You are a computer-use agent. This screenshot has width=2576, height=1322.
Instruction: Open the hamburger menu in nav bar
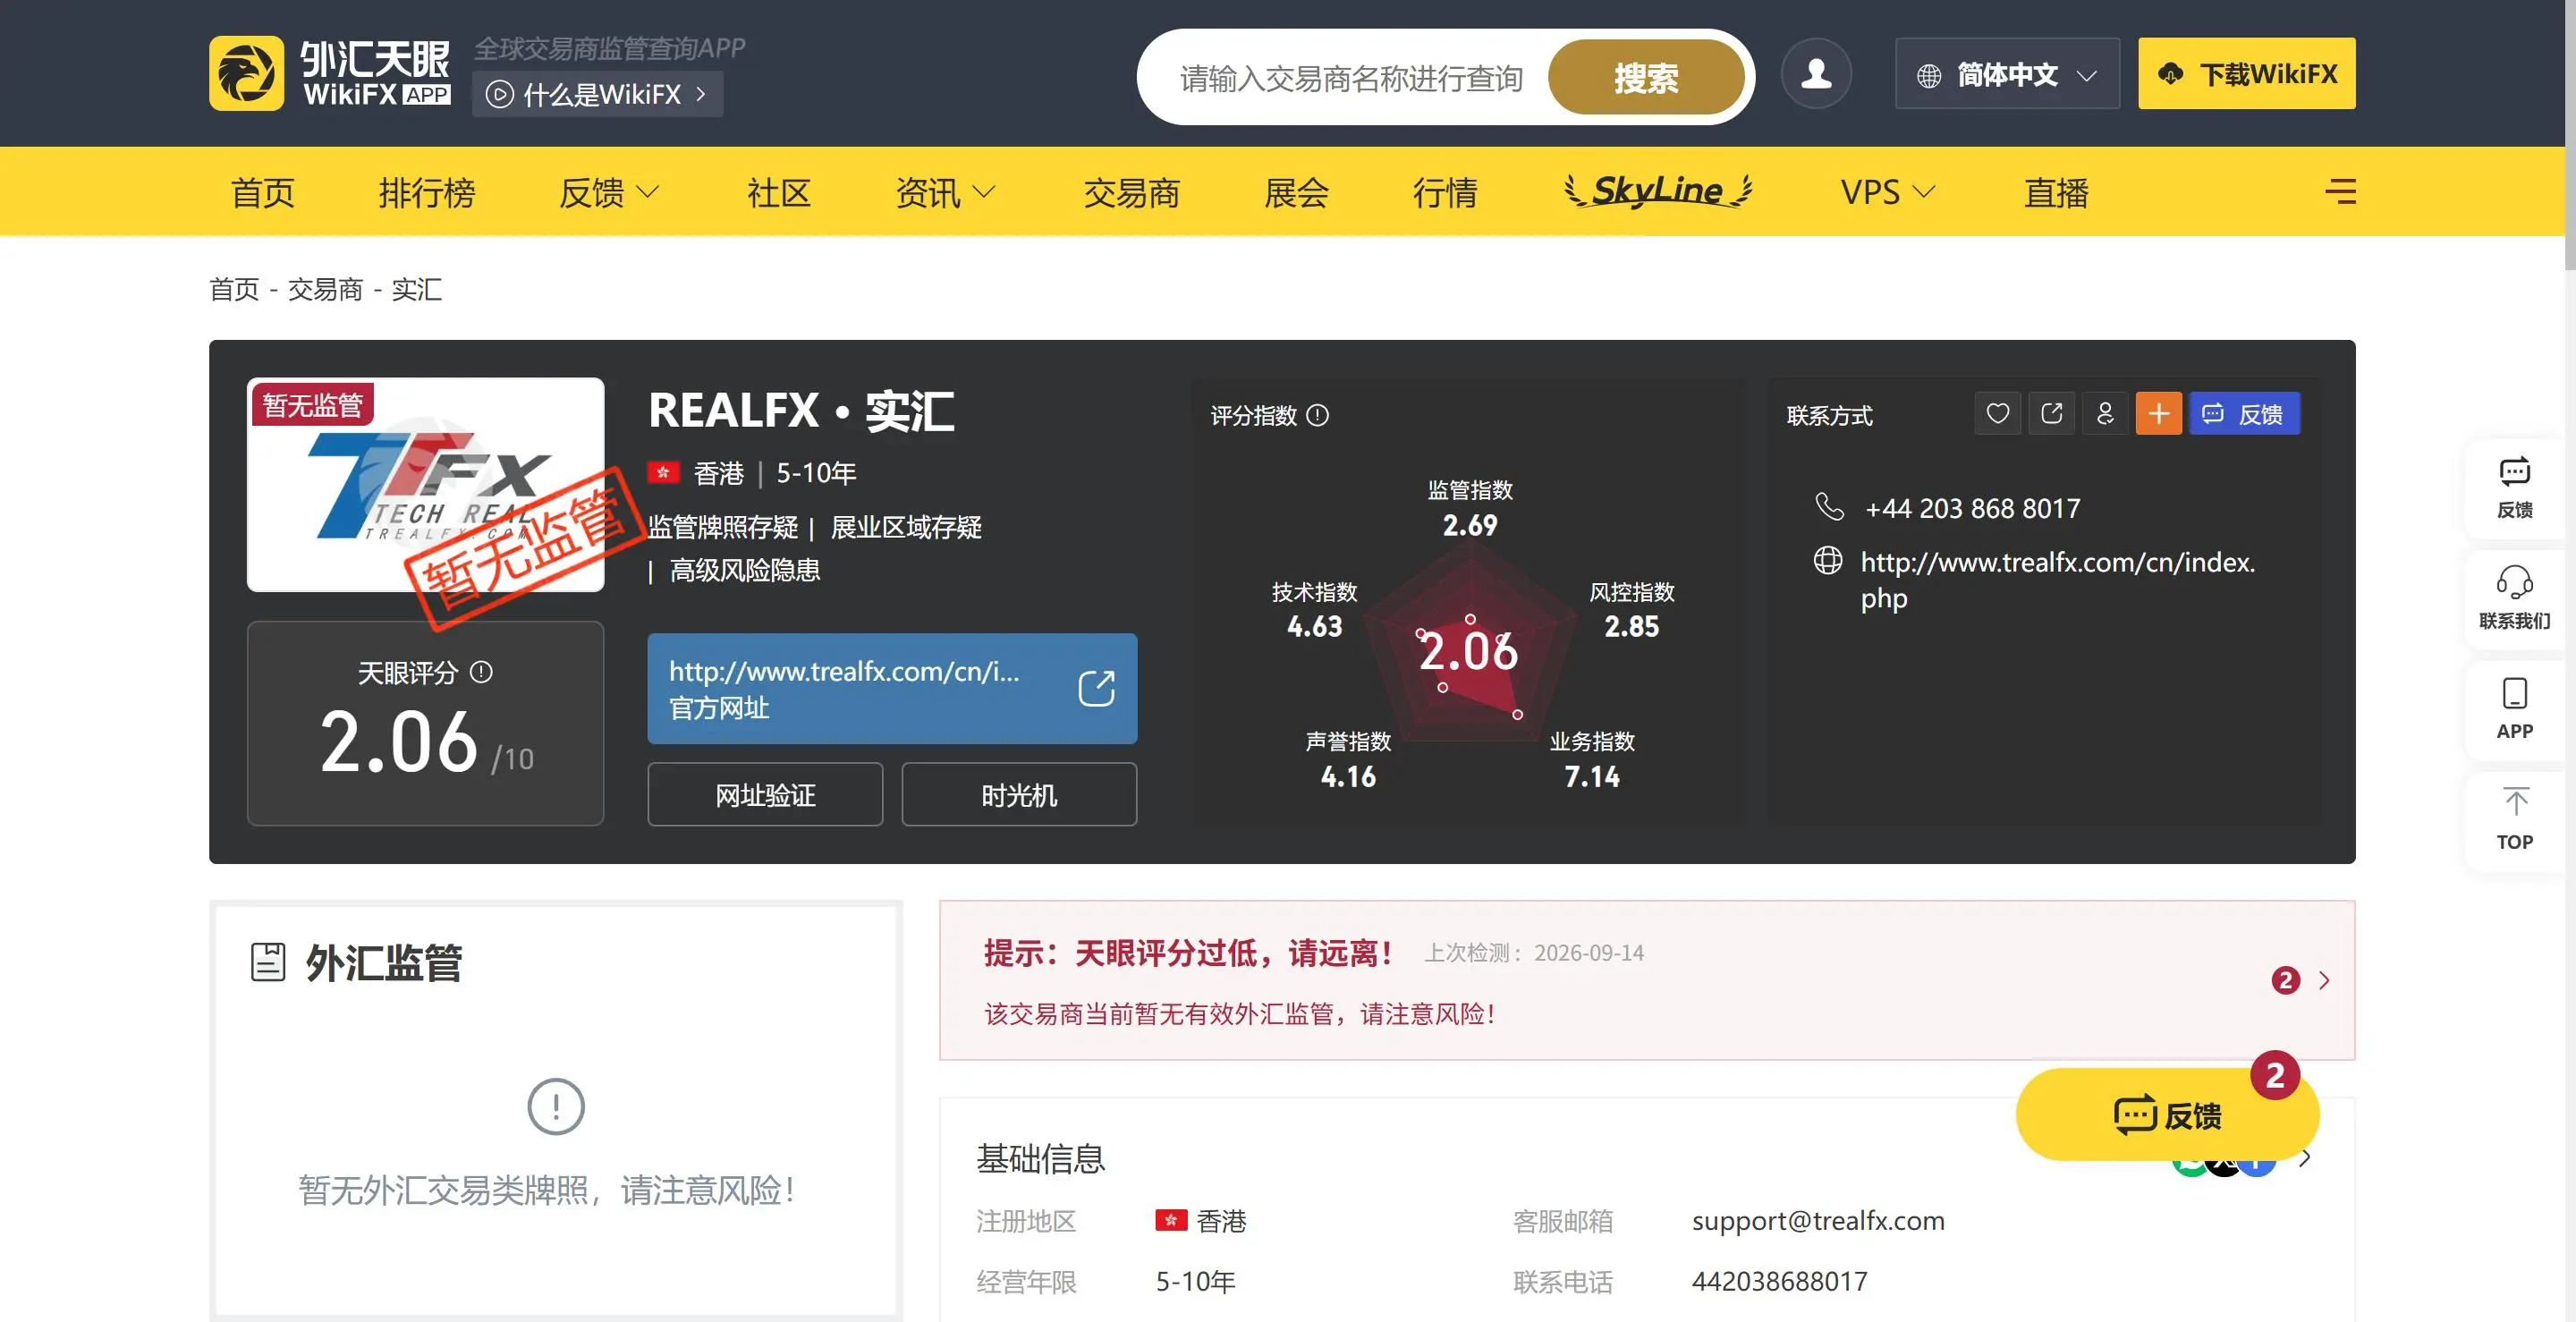point(2340,191)
